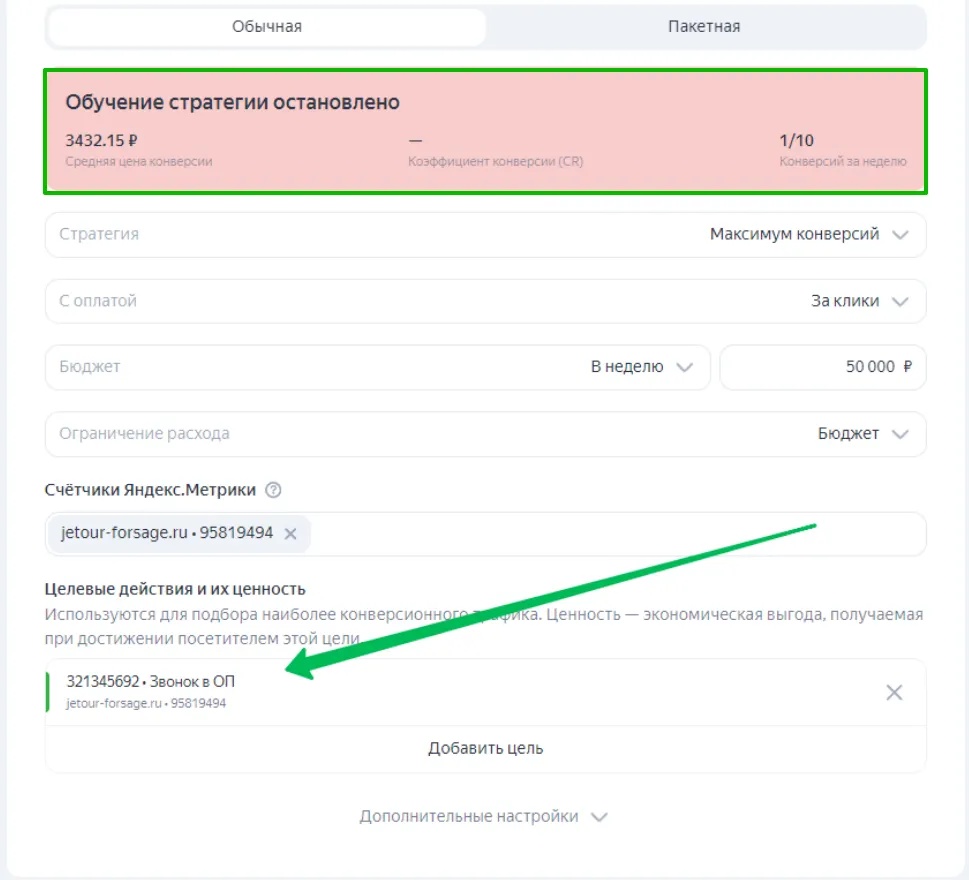Screen dimensions: 969x880
Task: Delete the Звонок в ОП goal
Action: click(x=894, y=692)
